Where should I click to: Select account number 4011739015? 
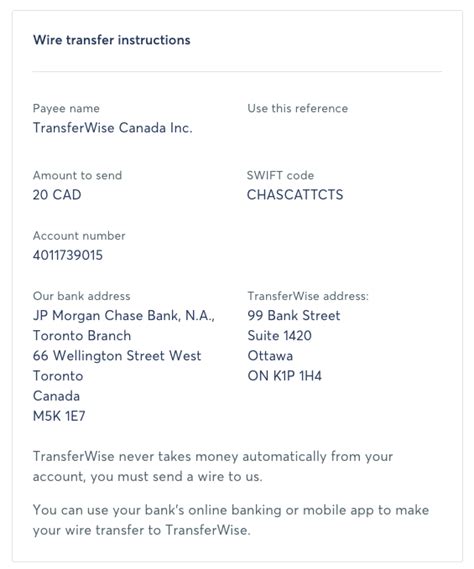(x=68, y=255)
